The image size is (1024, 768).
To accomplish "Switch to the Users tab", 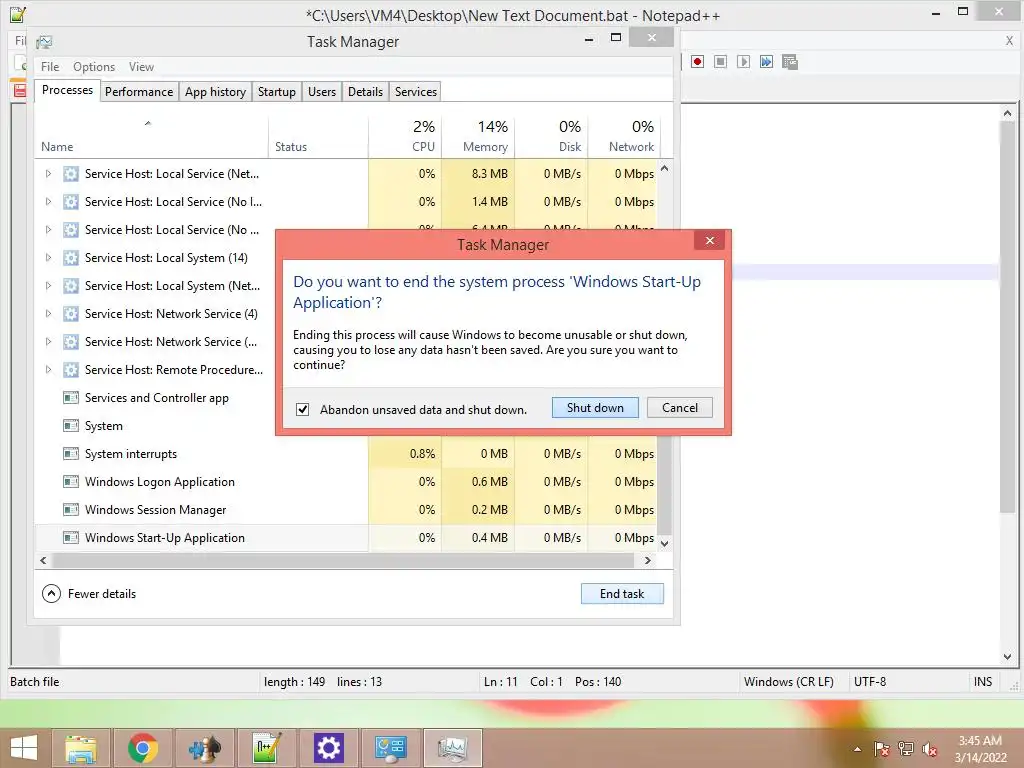I will pos(322,92).
